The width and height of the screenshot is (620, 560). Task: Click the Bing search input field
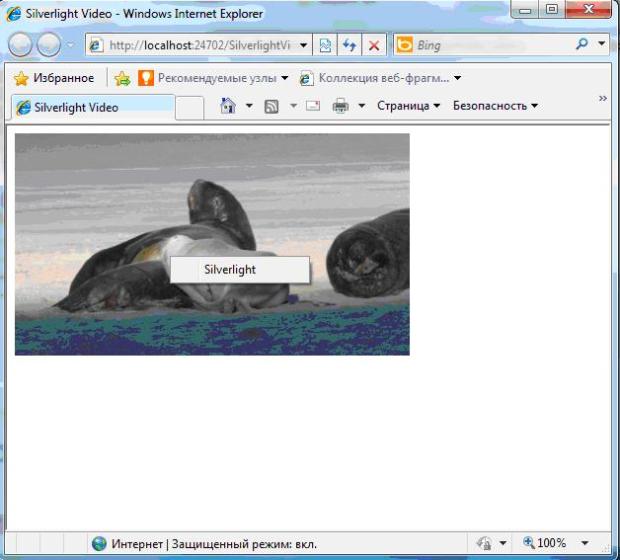point(490,46)
